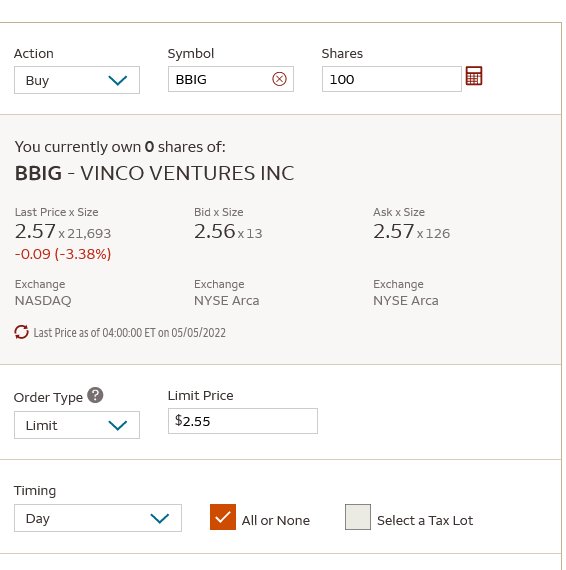566x570 pixels.
Task: Uncheck the All or None checkbox
Action: click(223, 517)
